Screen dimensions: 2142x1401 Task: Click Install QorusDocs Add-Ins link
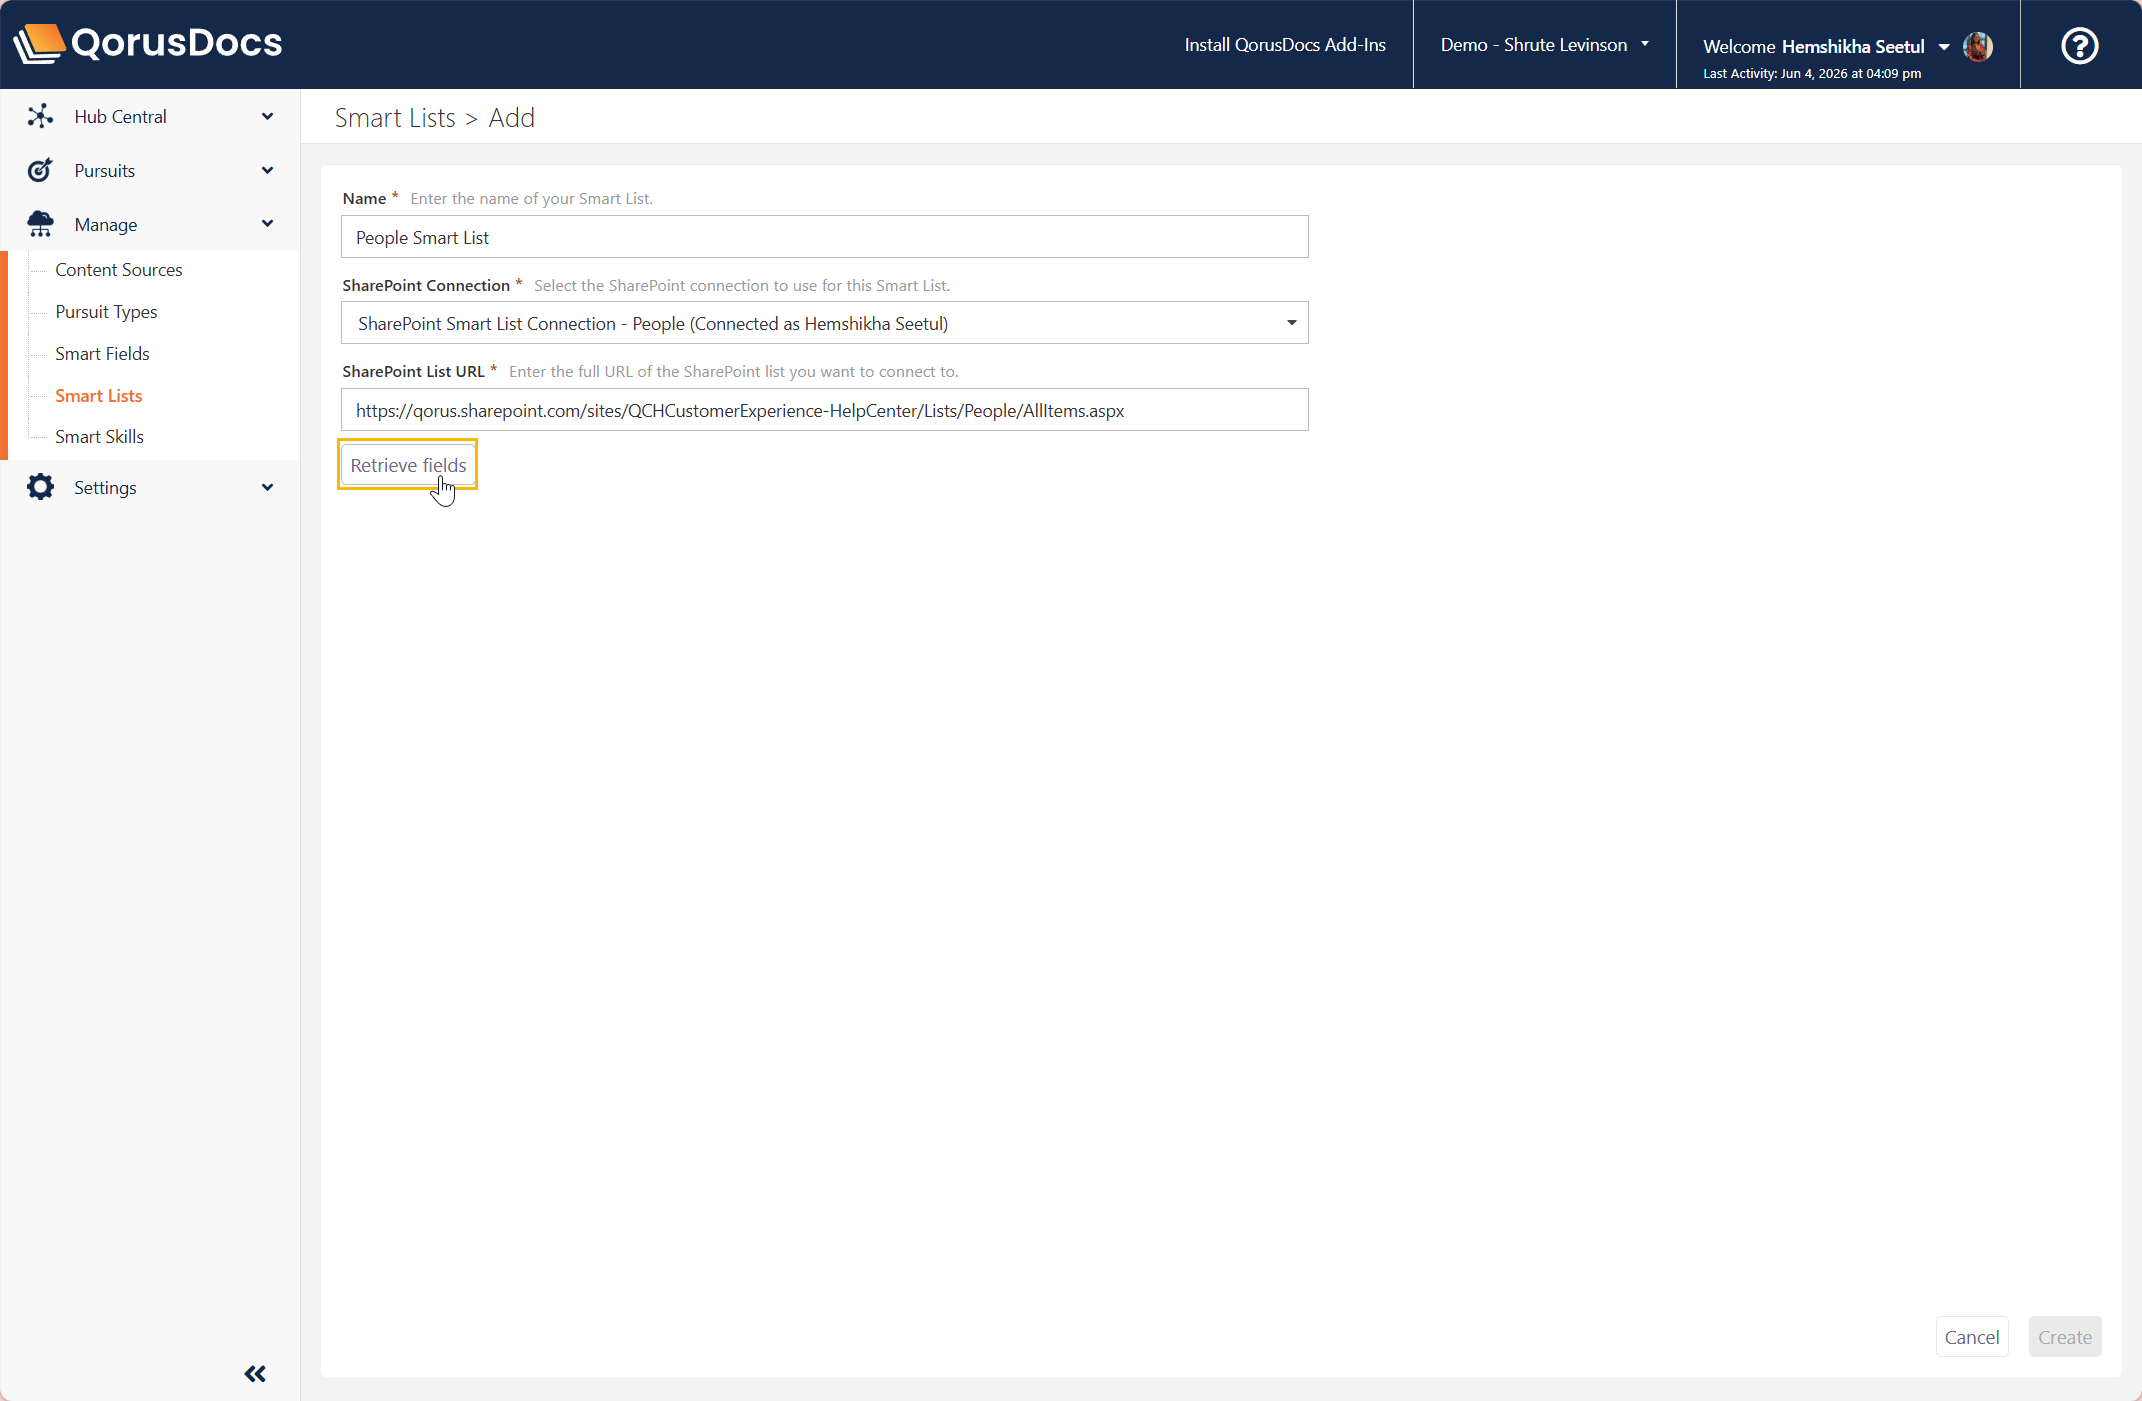click(1285, 44)
